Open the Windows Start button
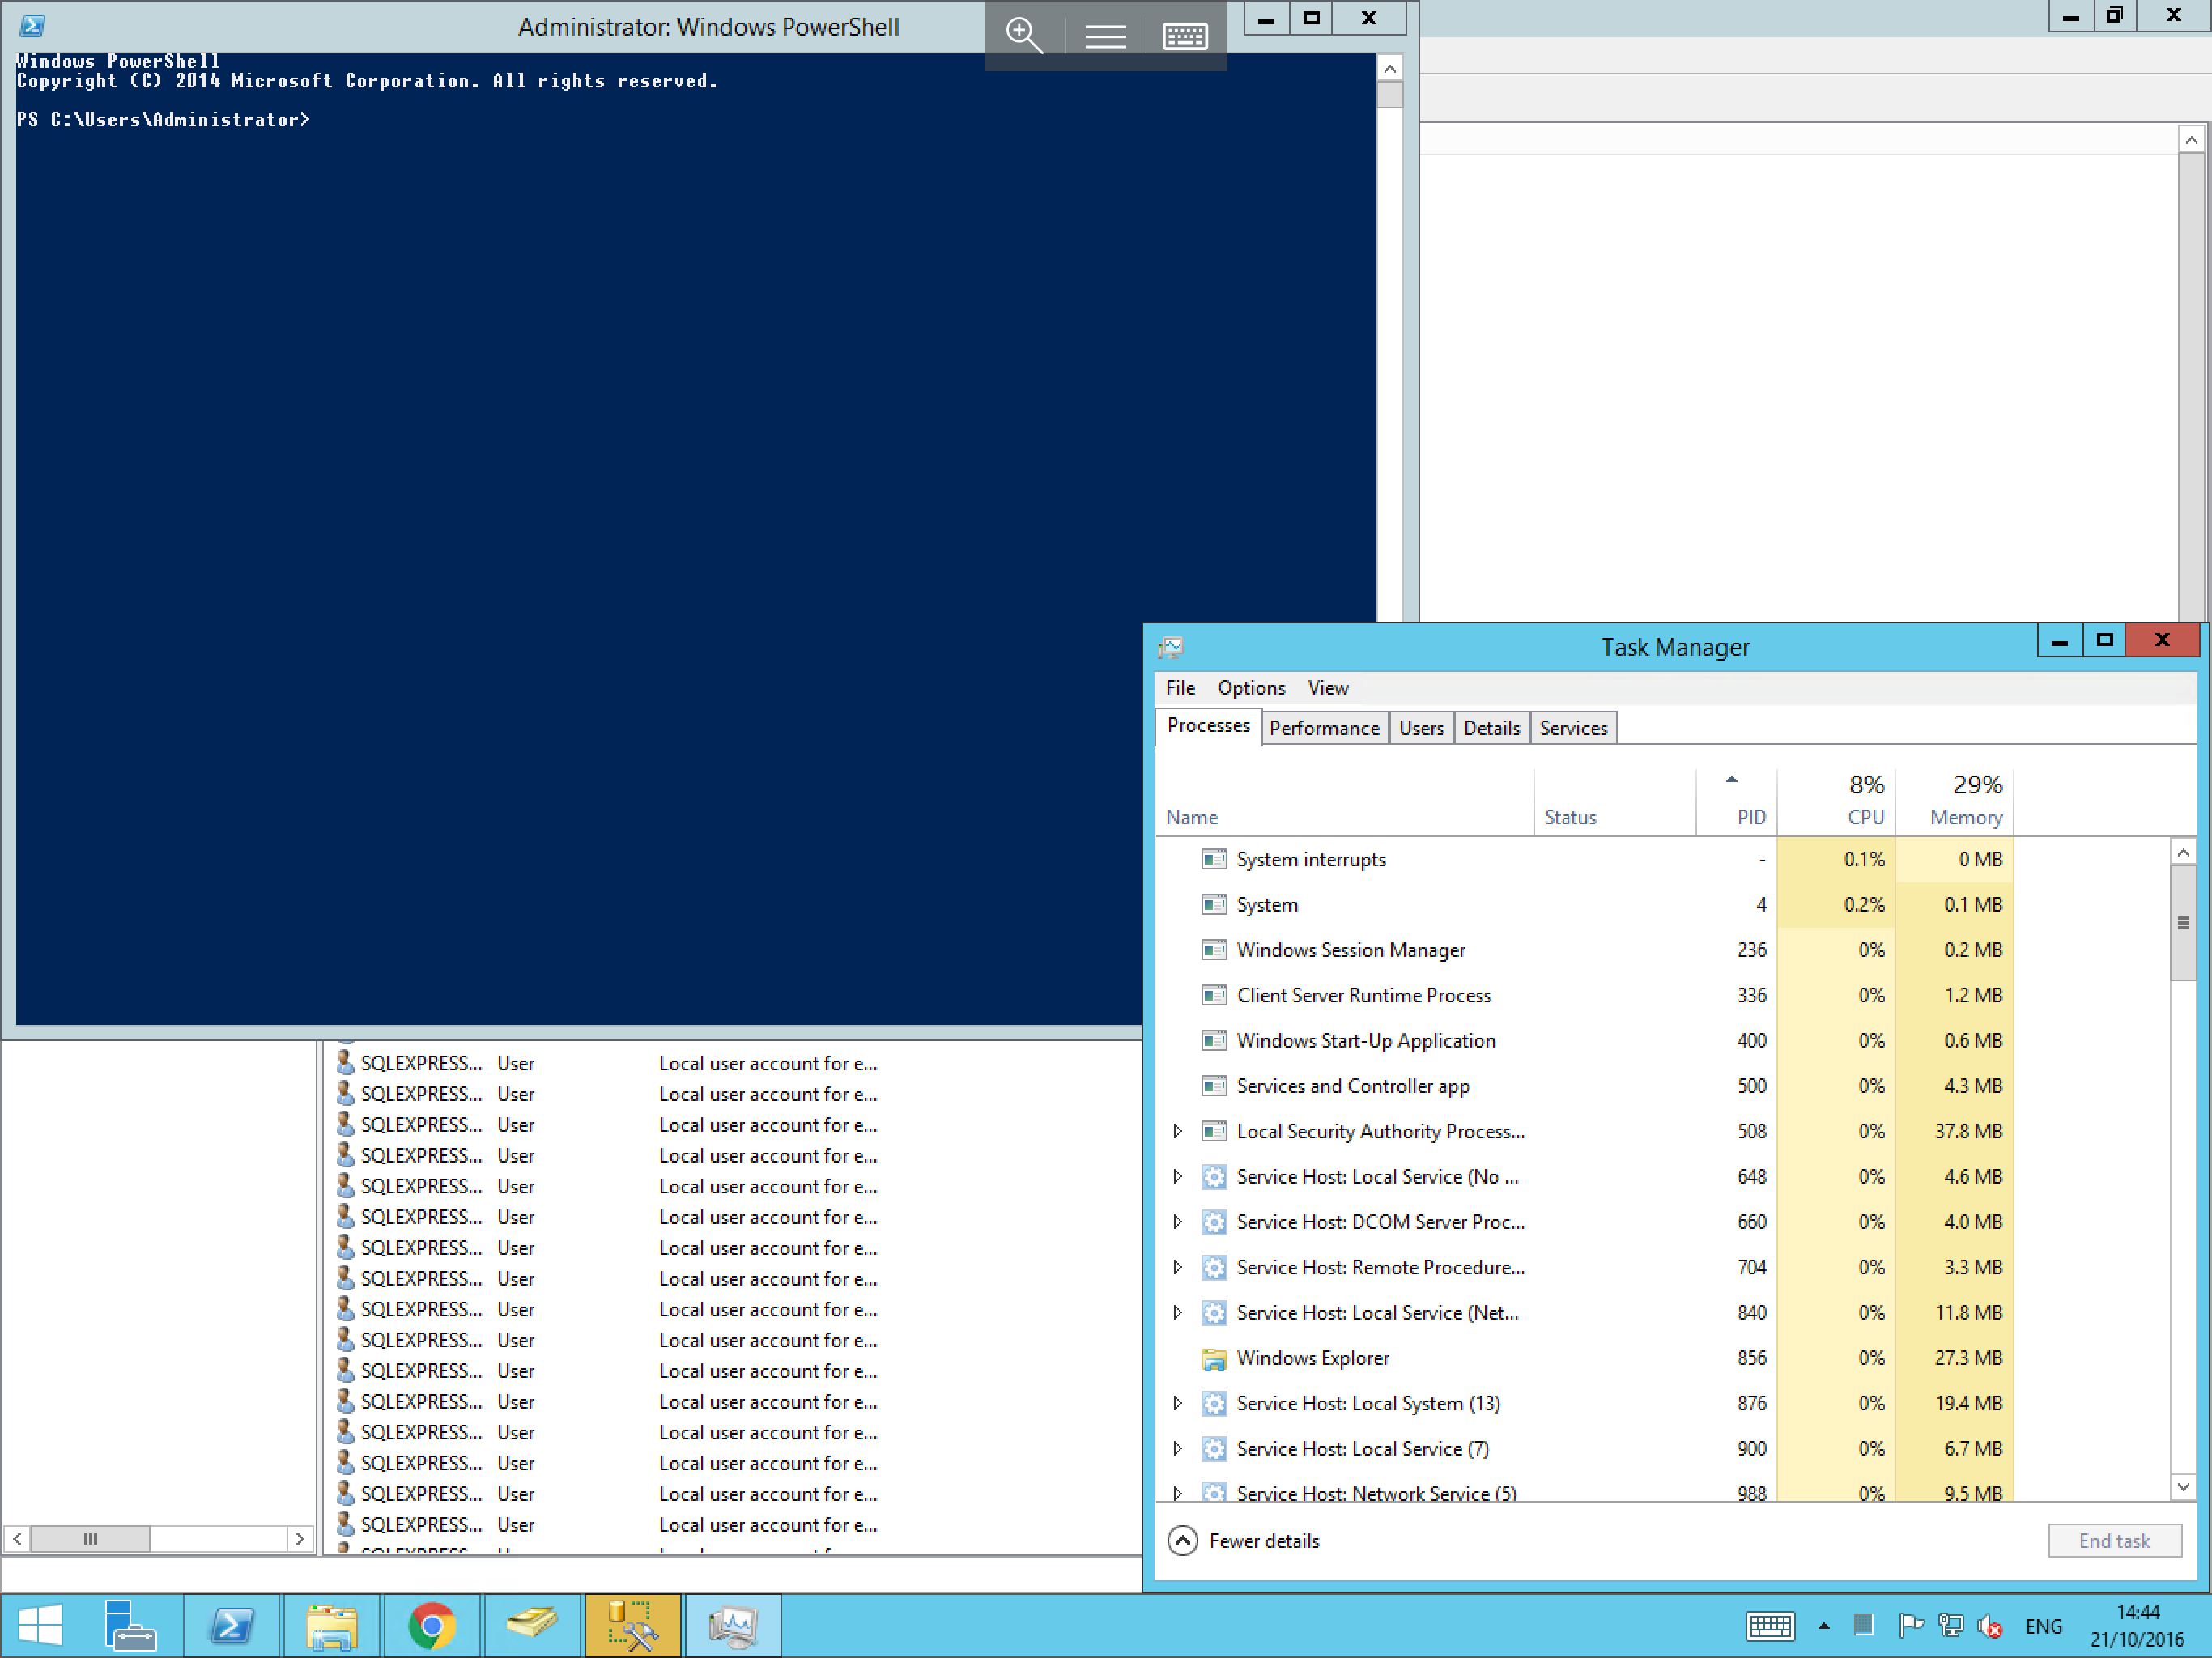Viewport: 2212px width, 1658px height. pos(41,1625)
